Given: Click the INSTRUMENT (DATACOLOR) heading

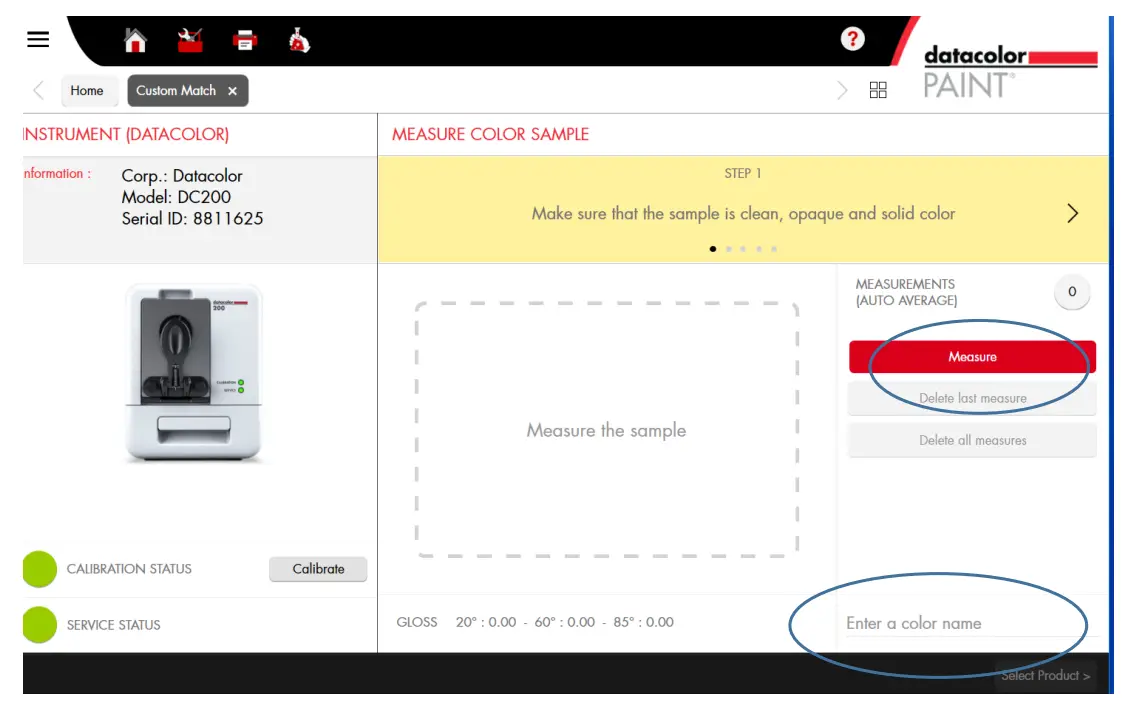Looking at the screenshot, I should 126,134.
